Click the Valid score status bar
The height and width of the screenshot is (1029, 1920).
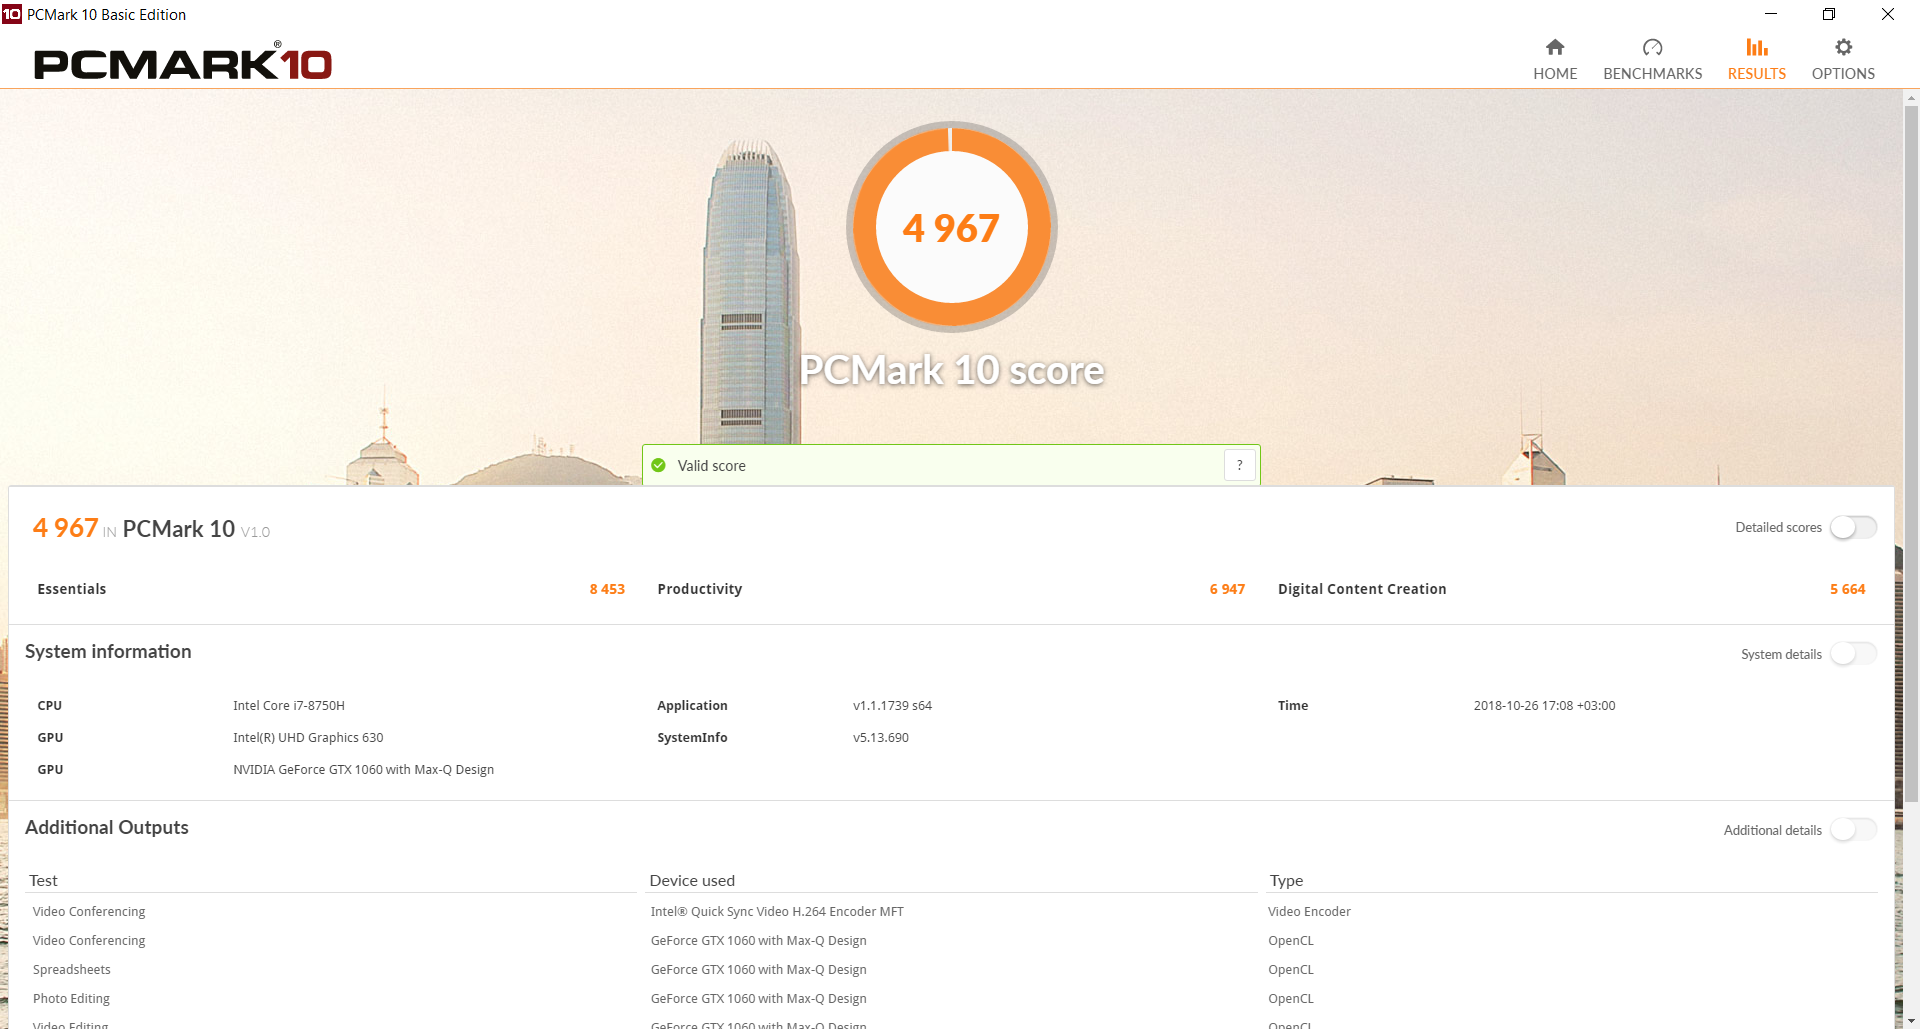click(x=951, y=465)
